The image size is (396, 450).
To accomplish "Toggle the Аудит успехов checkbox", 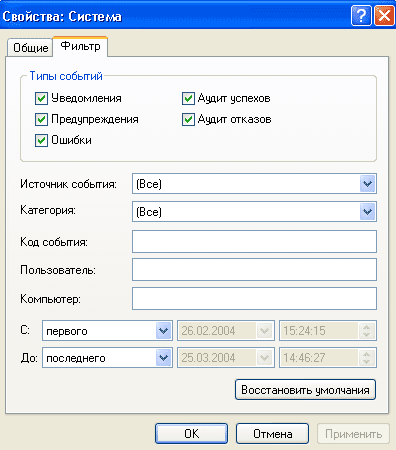I will [188, 99].
